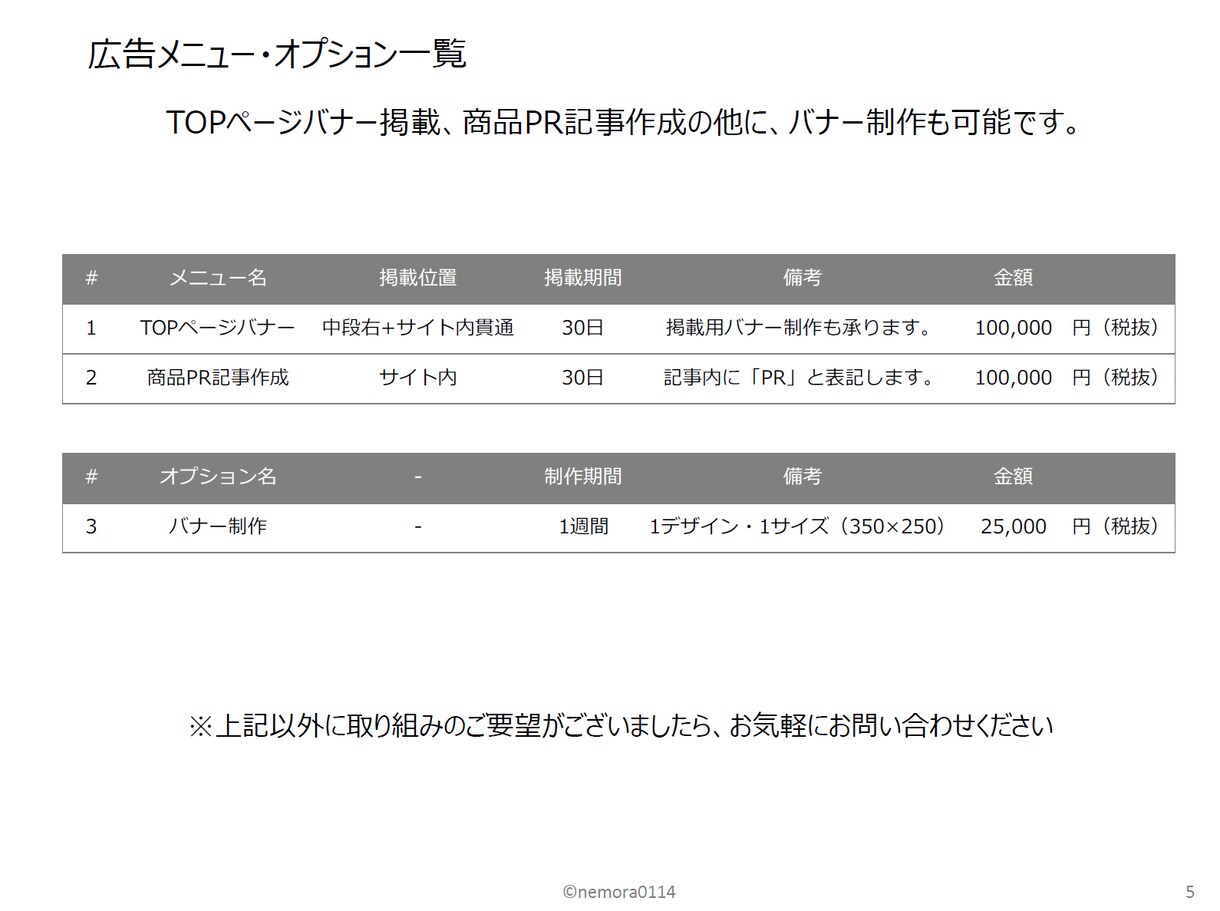1220x911 pixels.
Task: Click row number 1 in the menu table
Action: [91, 328]
